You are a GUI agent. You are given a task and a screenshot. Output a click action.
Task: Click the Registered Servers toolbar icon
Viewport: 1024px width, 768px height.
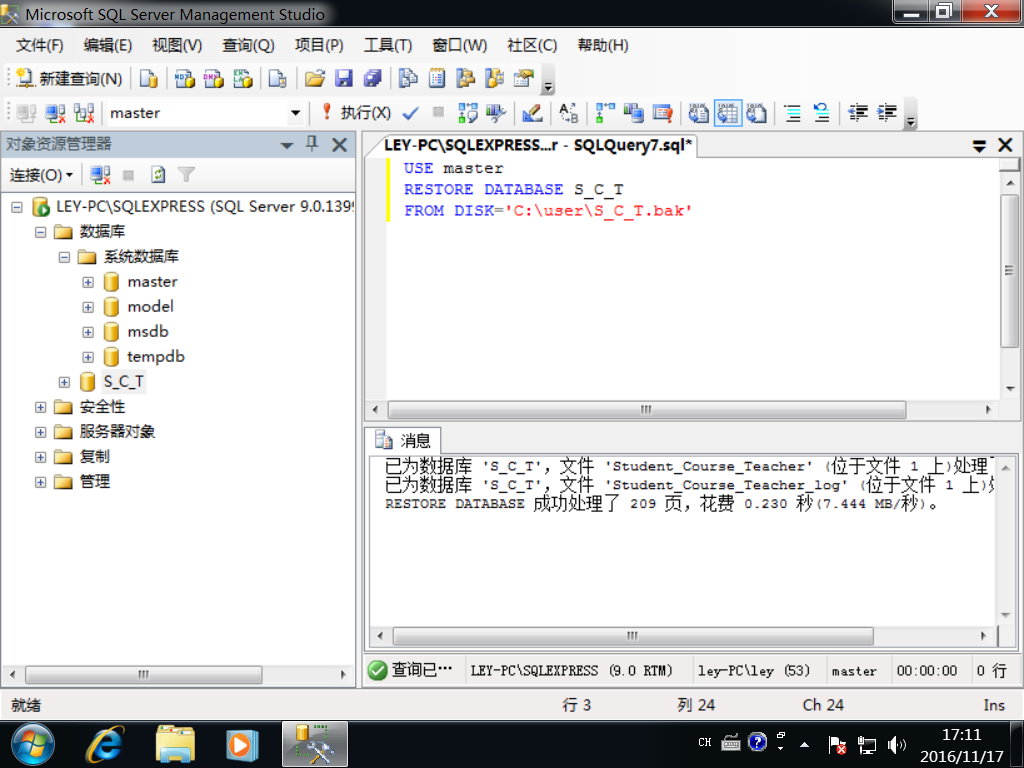point(409,79)
